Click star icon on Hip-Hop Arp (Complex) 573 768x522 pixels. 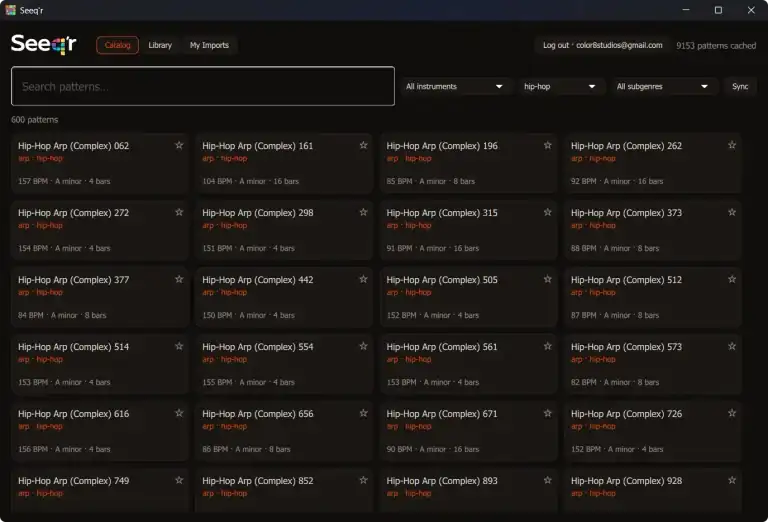pos(732,347)
